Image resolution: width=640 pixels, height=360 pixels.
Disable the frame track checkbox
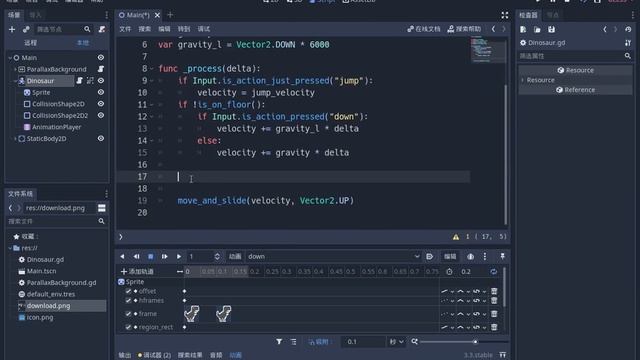128,314
